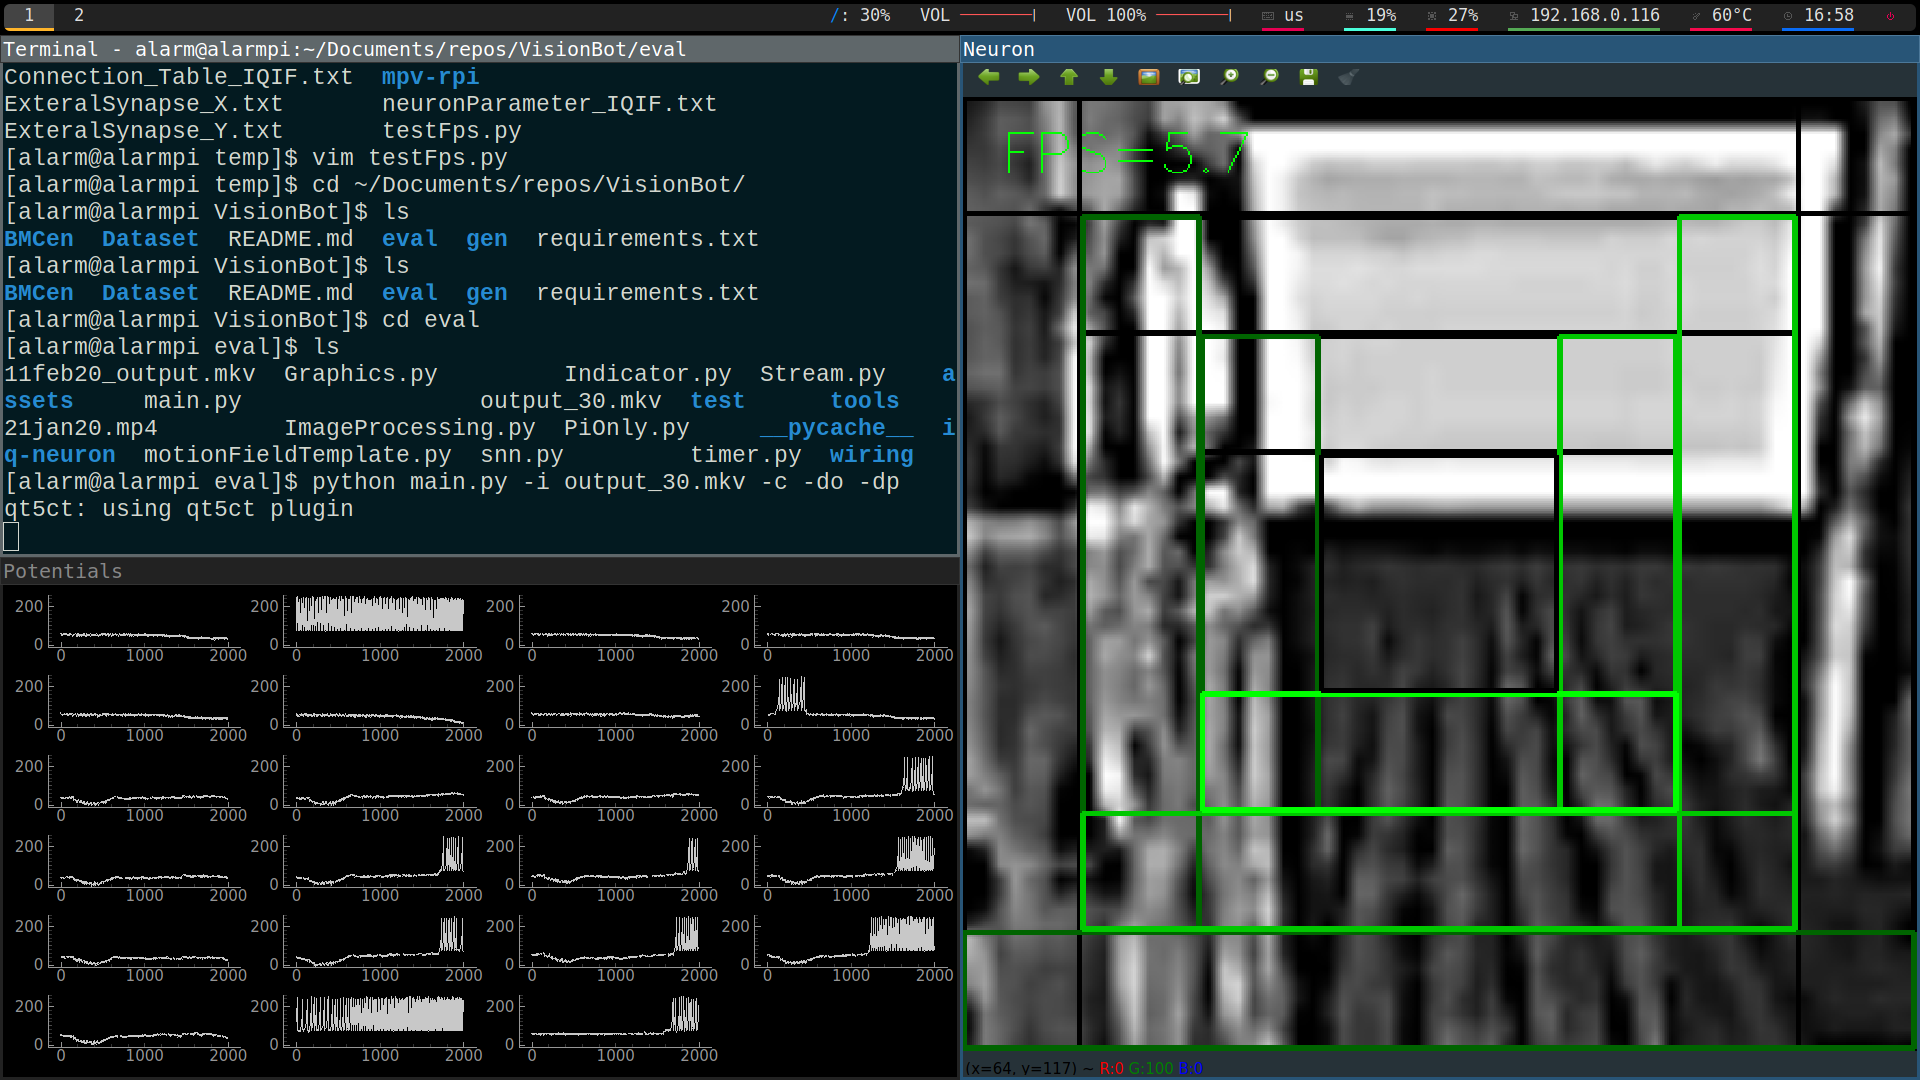Click the wiring directory name
The width and height of the screenshot is (1920, 1080).
(x=872, y=455)
